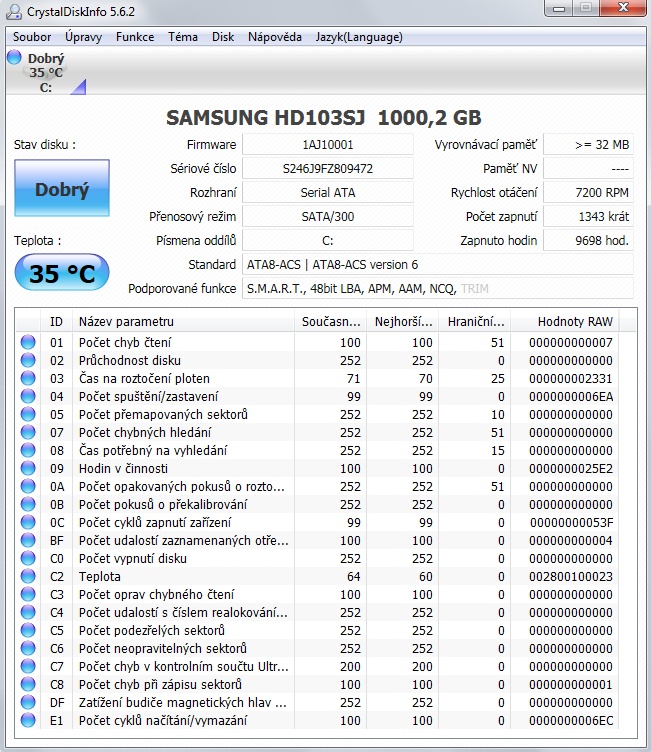Click the RAW value 000000002331

click(x=570, y=378)
